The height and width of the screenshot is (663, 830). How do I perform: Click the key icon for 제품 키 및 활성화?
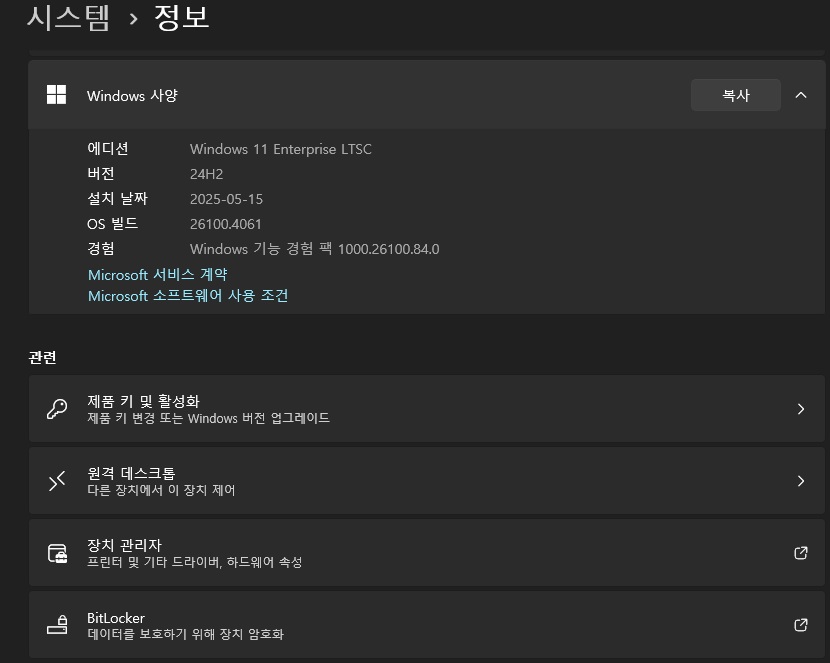coord(57,409)
